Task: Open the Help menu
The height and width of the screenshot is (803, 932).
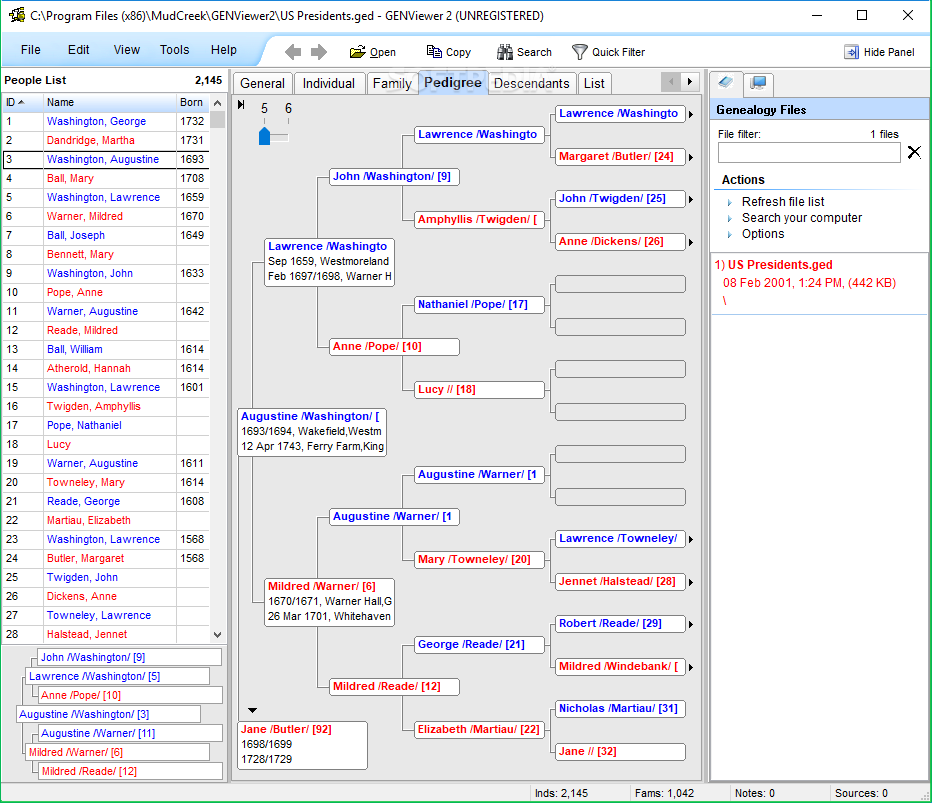Action: point(223,50)
